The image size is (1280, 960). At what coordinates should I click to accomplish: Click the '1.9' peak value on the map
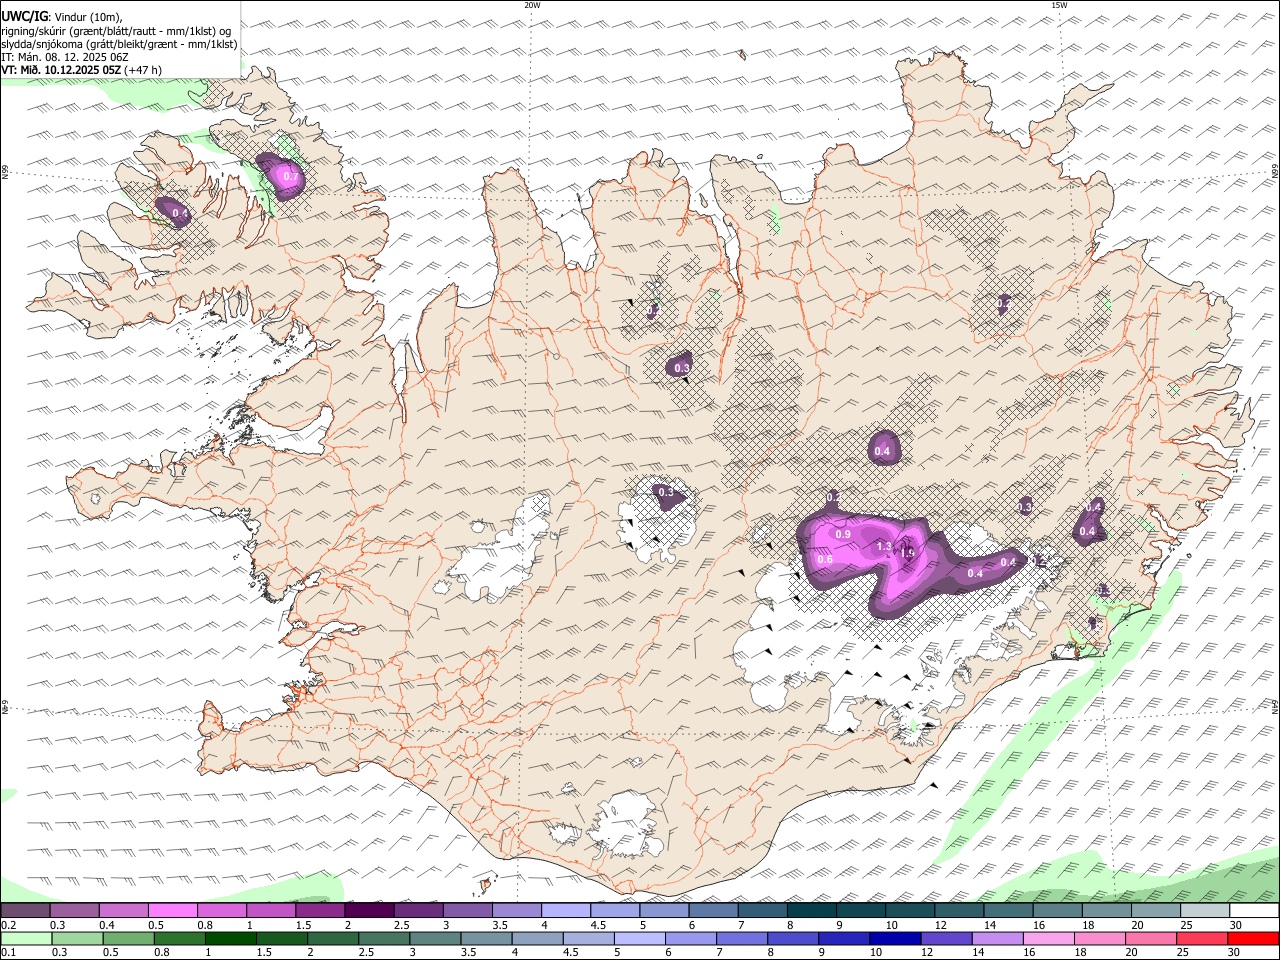pos(908,552)
